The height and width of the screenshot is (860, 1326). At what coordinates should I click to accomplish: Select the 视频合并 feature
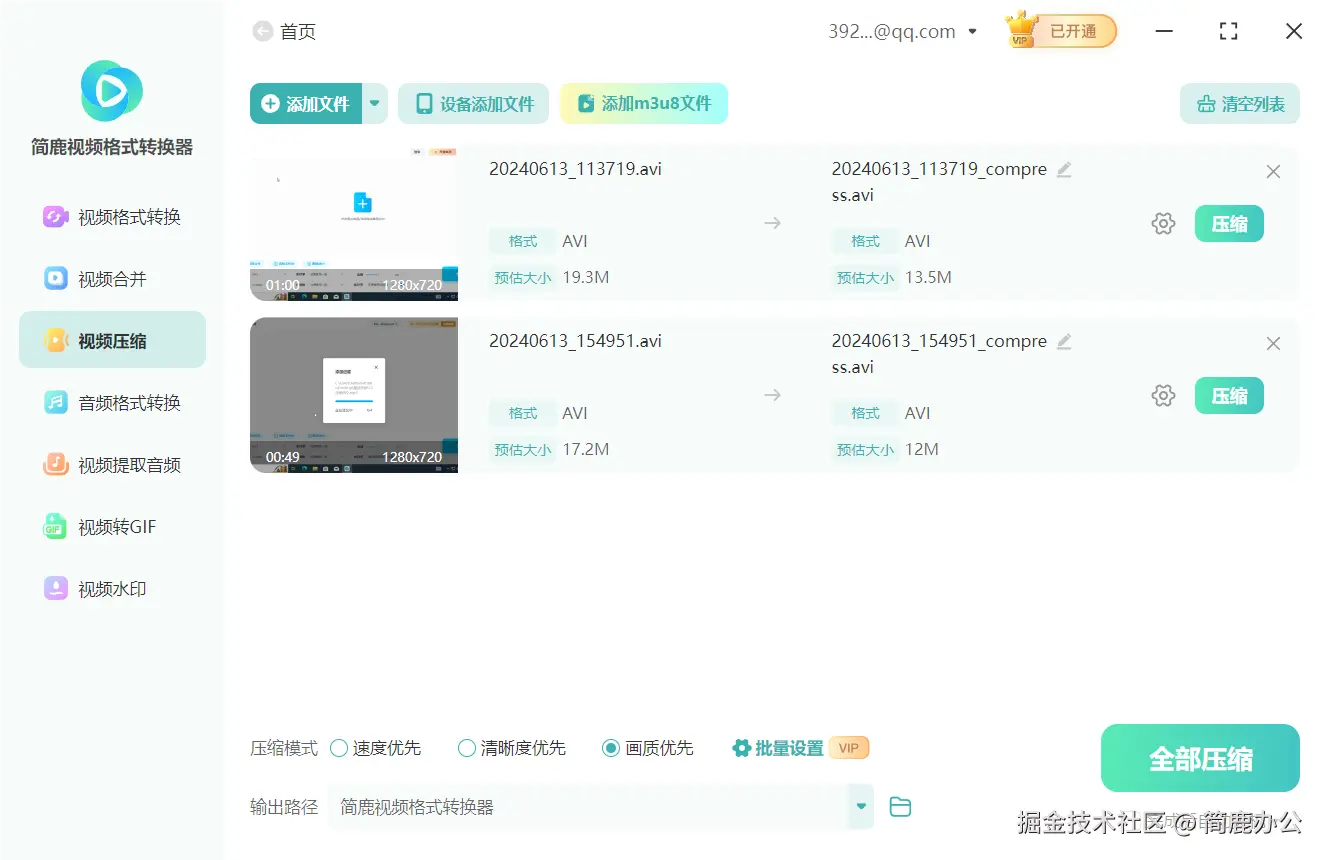tap(111, 278)
